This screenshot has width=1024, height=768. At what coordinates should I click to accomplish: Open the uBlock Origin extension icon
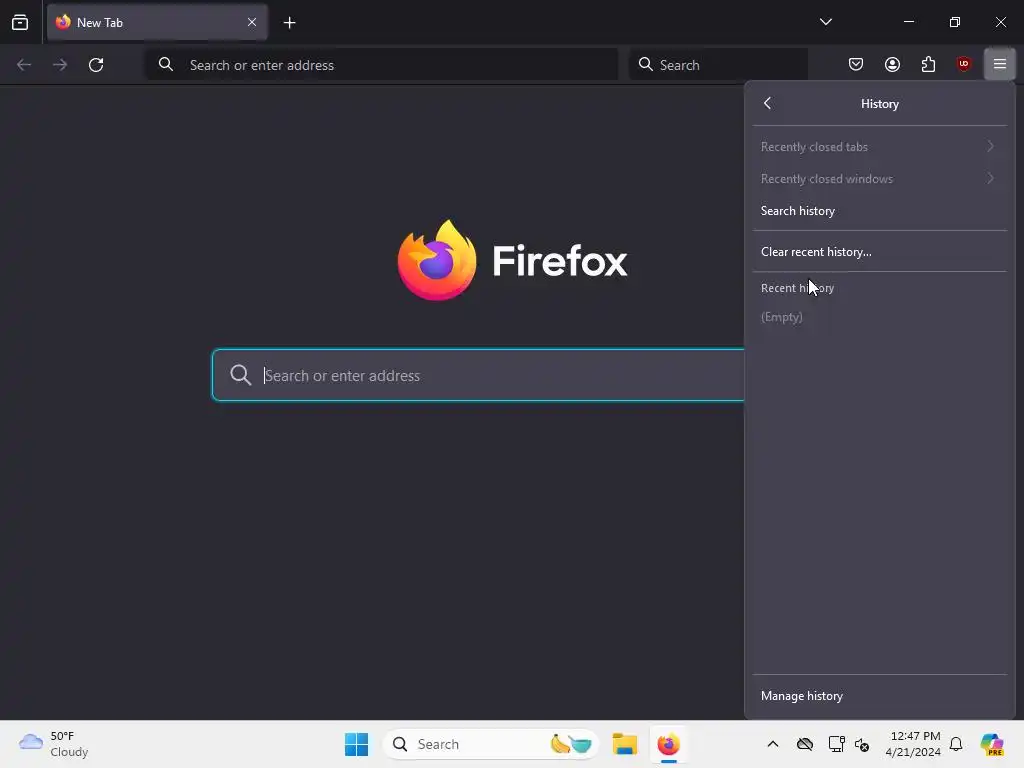963,64
